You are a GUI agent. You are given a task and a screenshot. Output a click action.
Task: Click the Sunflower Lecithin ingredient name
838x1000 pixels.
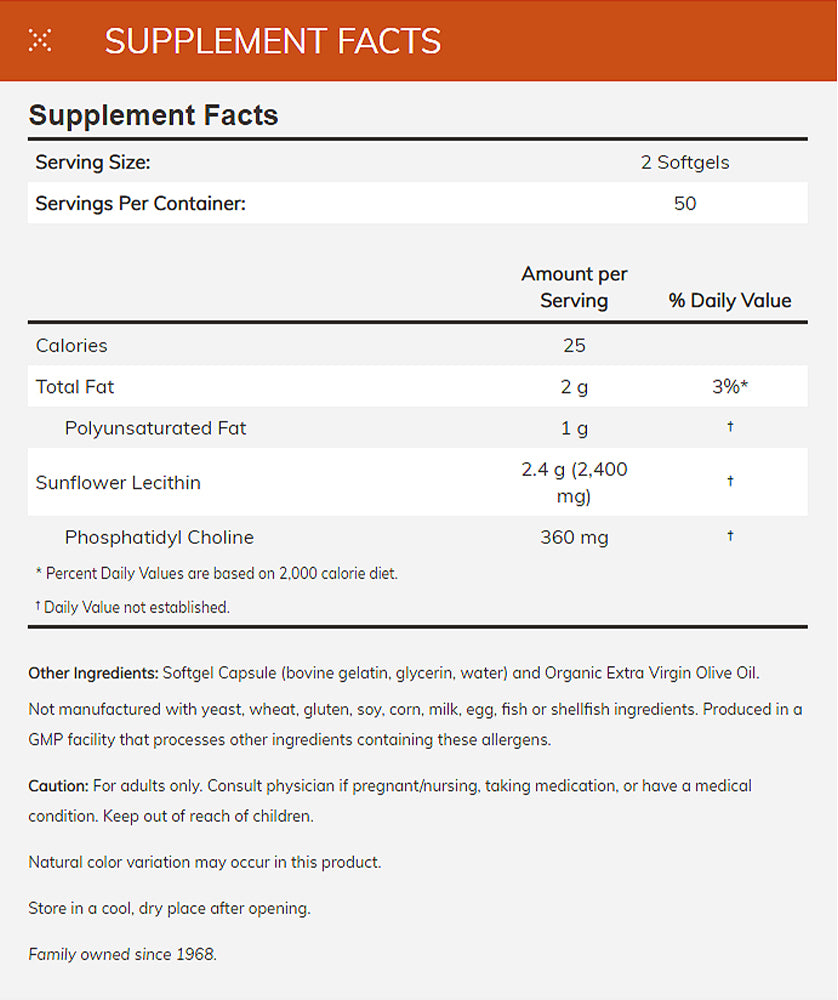pyautogui.click(x=118, y=482)
